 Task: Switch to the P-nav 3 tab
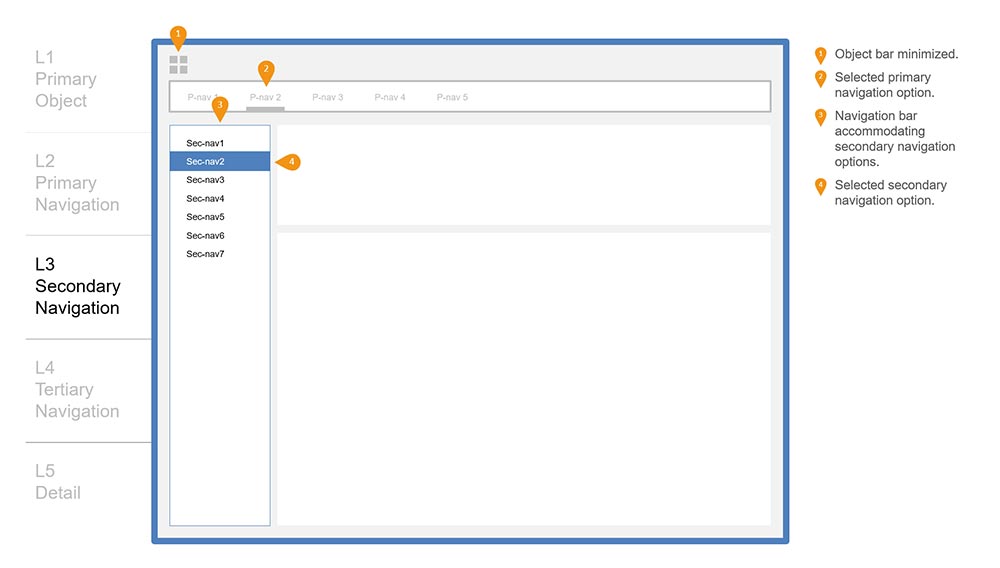(x=327, y=97)
